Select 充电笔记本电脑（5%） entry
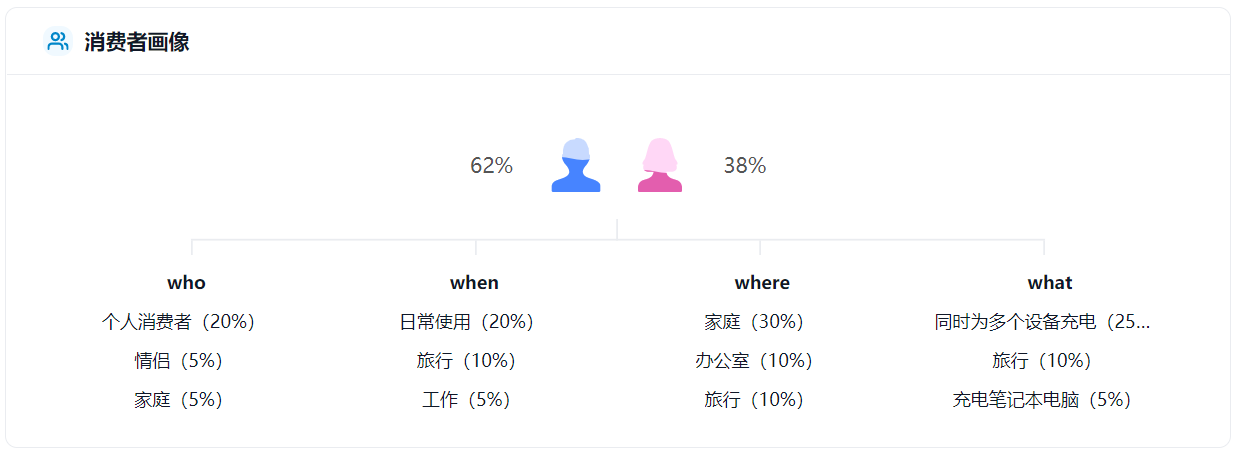Screen dimensions: 1239x456 [x=1042, y=400]
